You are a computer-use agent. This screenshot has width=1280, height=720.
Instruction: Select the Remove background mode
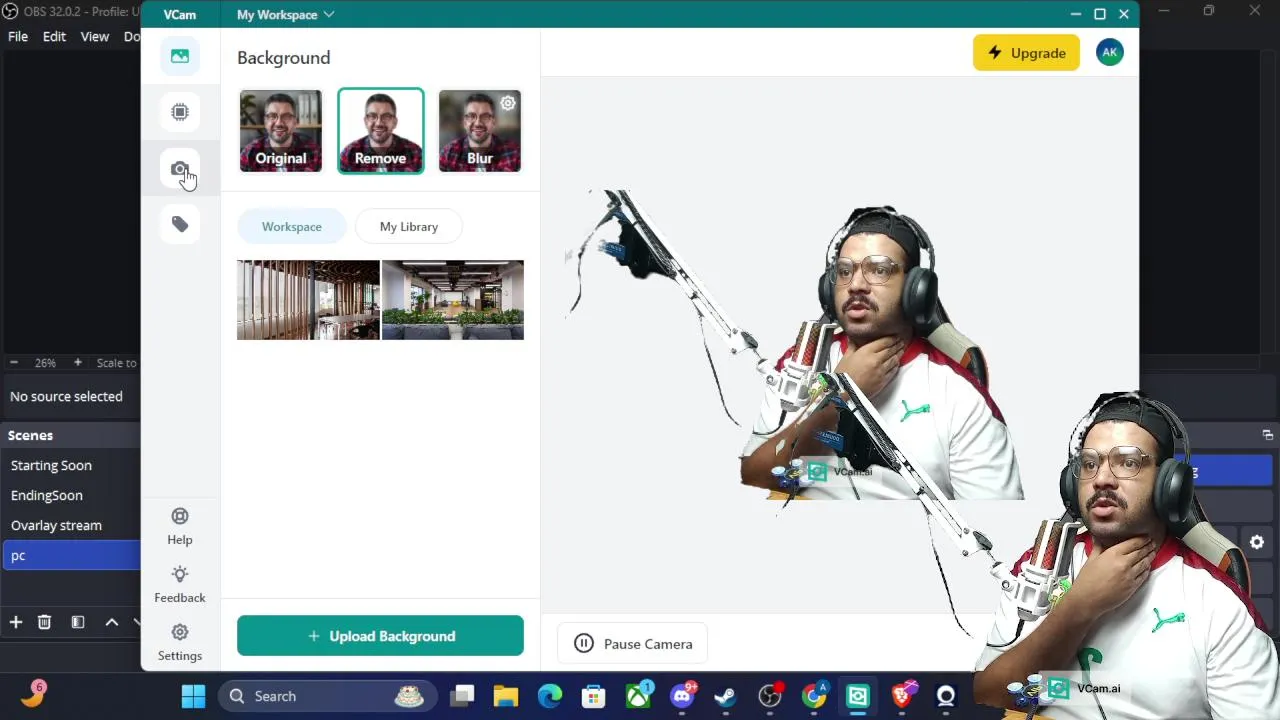(380, 131)
